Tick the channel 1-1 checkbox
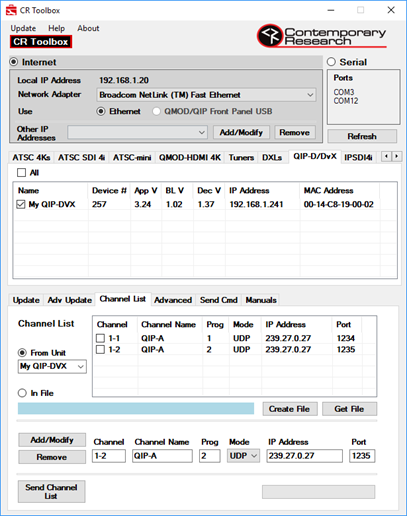The height and width of the screenshot is (516, 407). 100,338
